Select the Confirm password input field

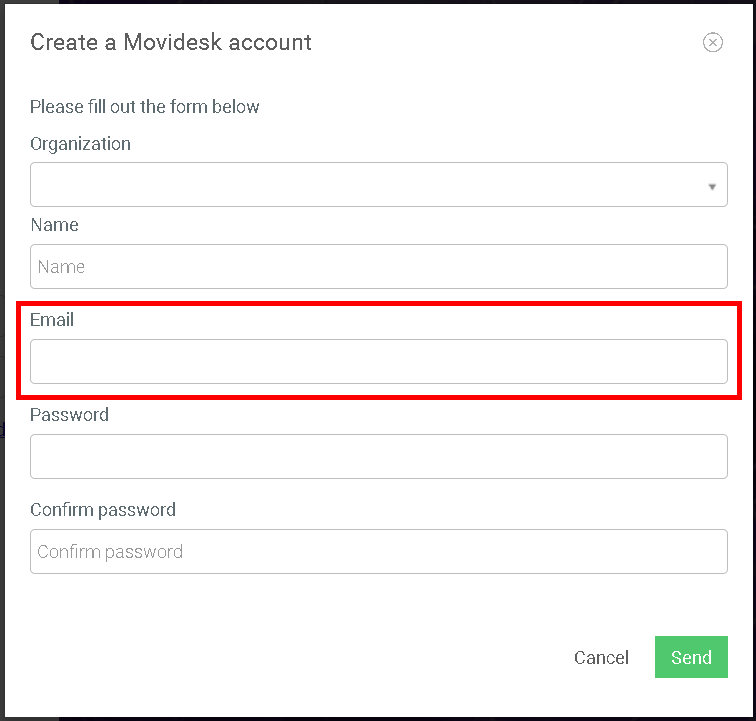click(x=378, y=552)
